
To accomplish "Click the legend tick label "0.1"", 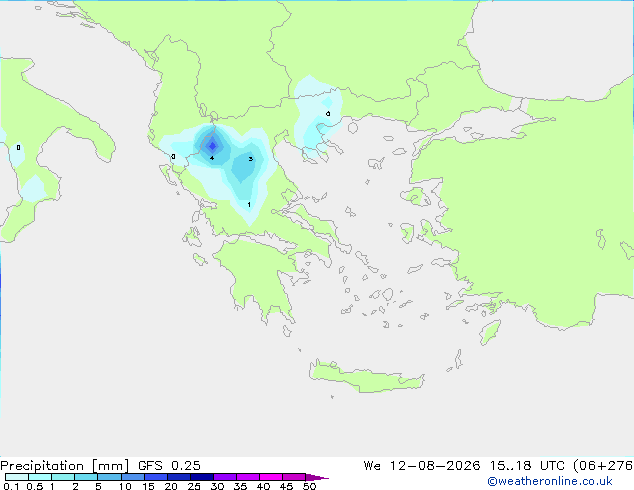I will (11, 486).
